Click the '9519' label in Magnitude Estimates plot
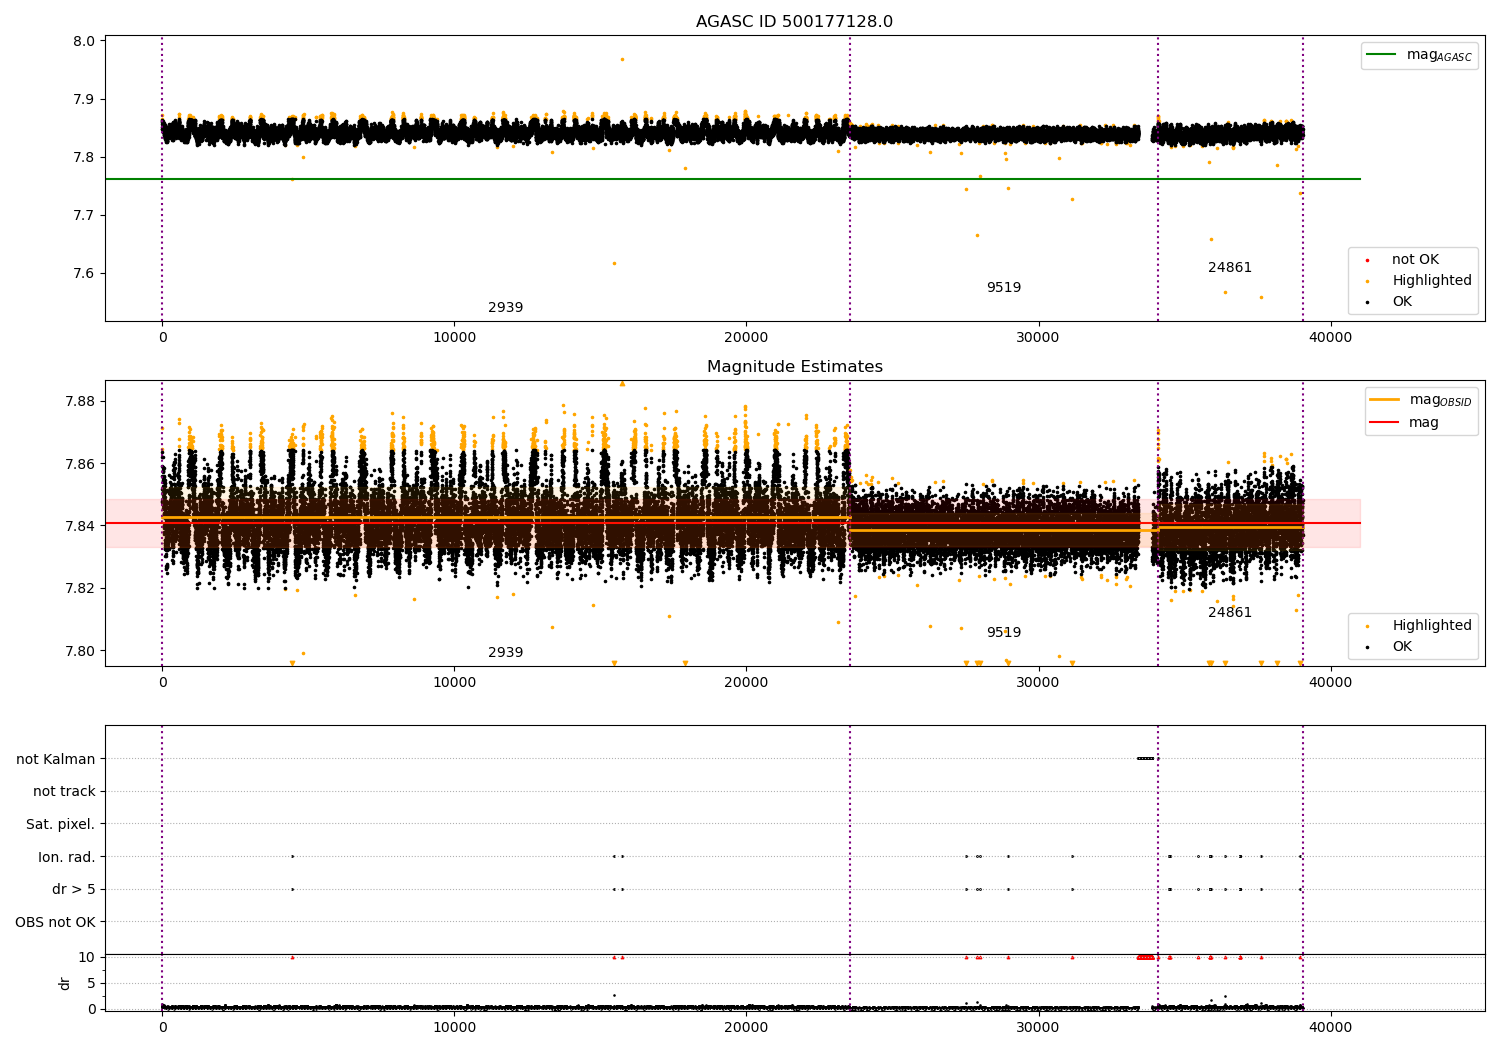Viewport: 1500px width, 1050px height. click(x=1004, y=633)
